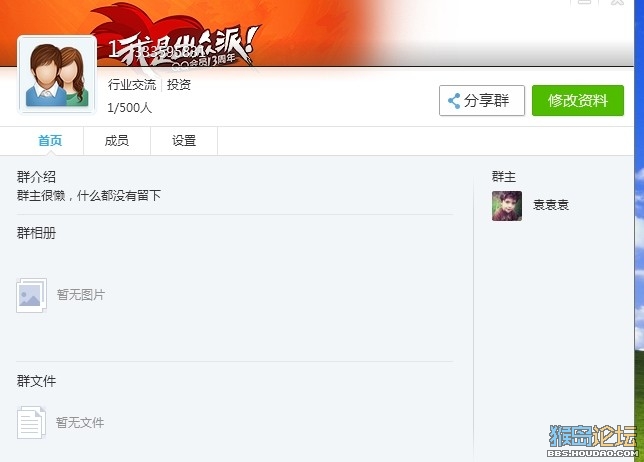Image resolution: width=644 pixels, height=462 pixels.
Task: Minimize the group profile window
Action: (584, 2)
